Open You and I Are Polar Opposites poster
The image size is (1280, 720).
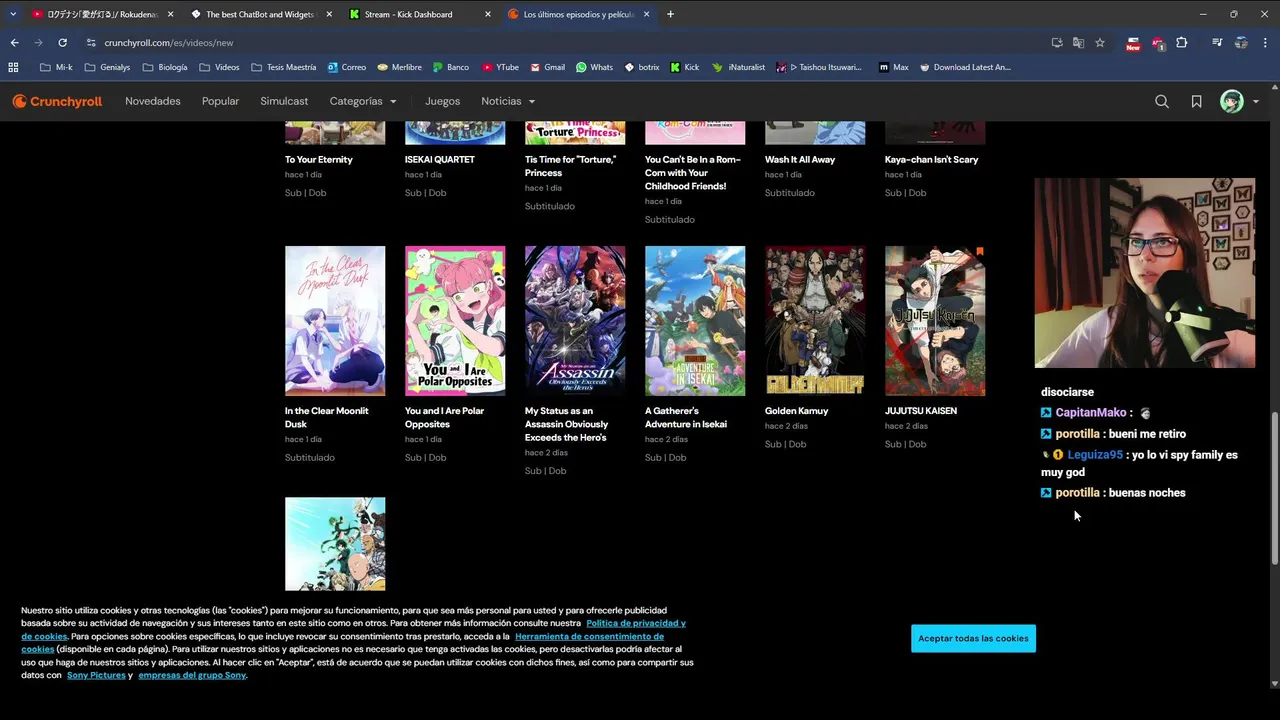click(455, 321)
